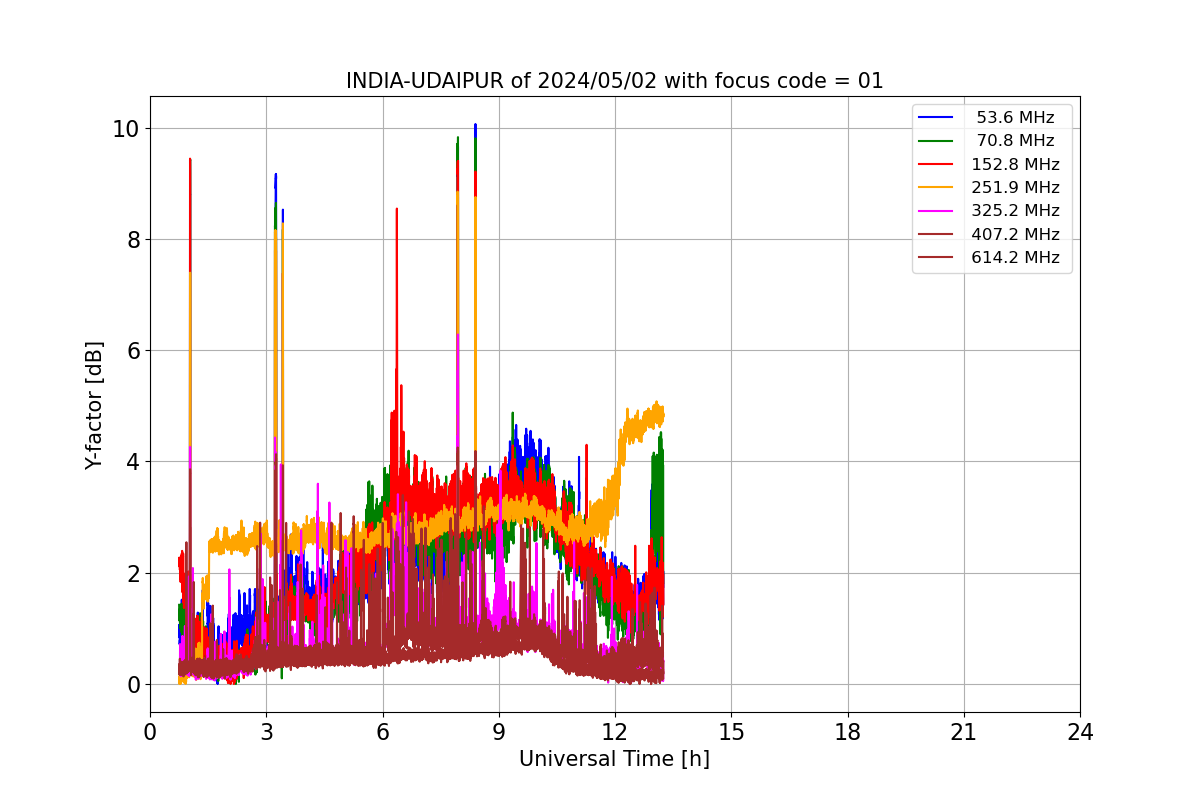The image size is (1200, 800).
Task: Click x-axis tick label 24
Action: click(x=1080, y=732)
